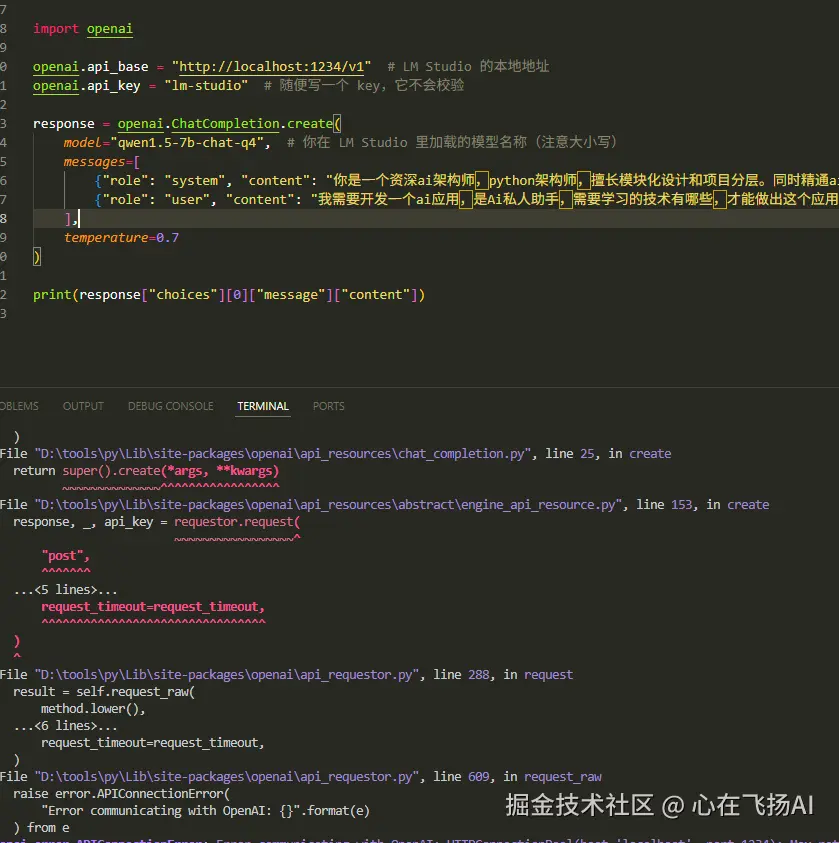Click the LM Studio model name comment
839x843 pixels.
coord(452,142)
